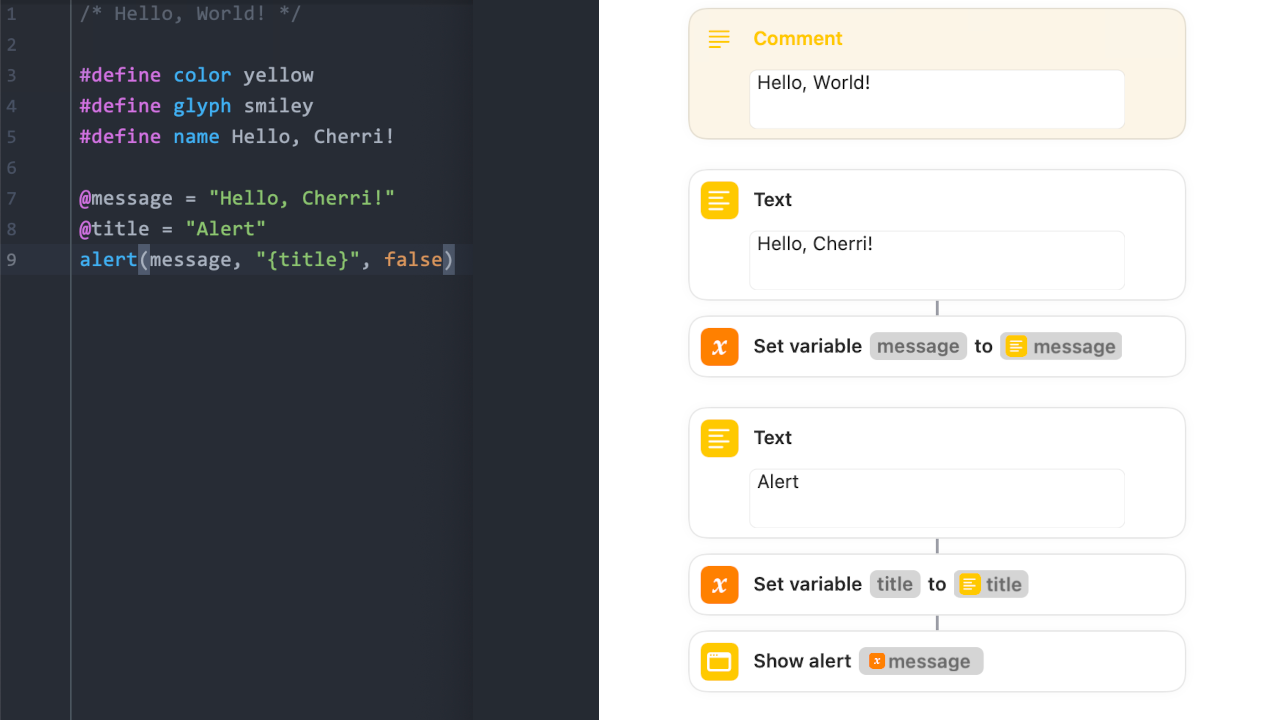Image resolution: width=1280 pixels, height=720 pixels.
Task: Click the yellow icon on the Alert Text action
Action: [719, 438]
